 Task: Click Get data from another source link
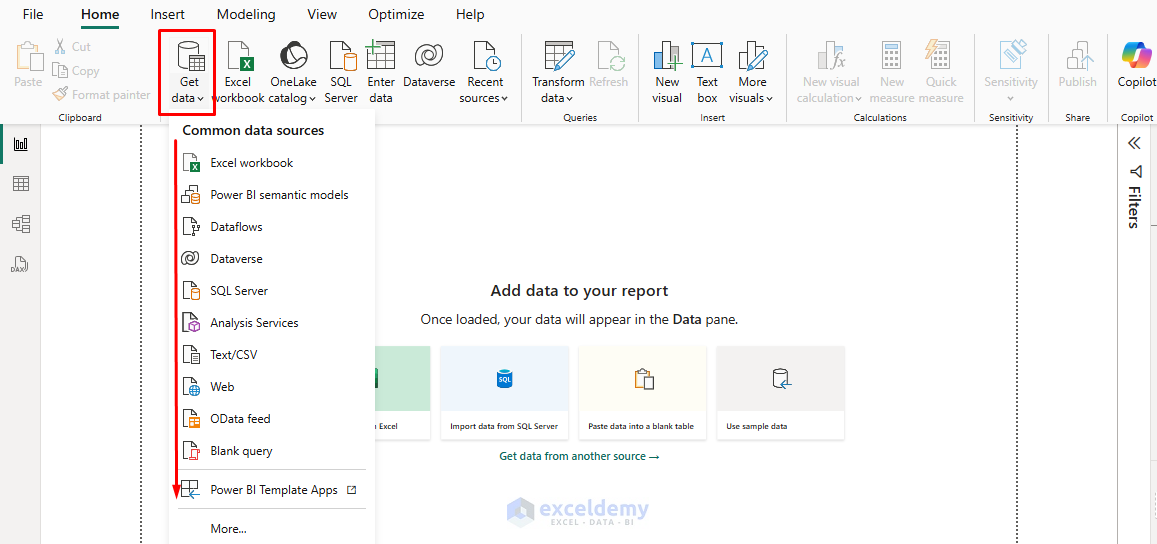pos(579,456)
